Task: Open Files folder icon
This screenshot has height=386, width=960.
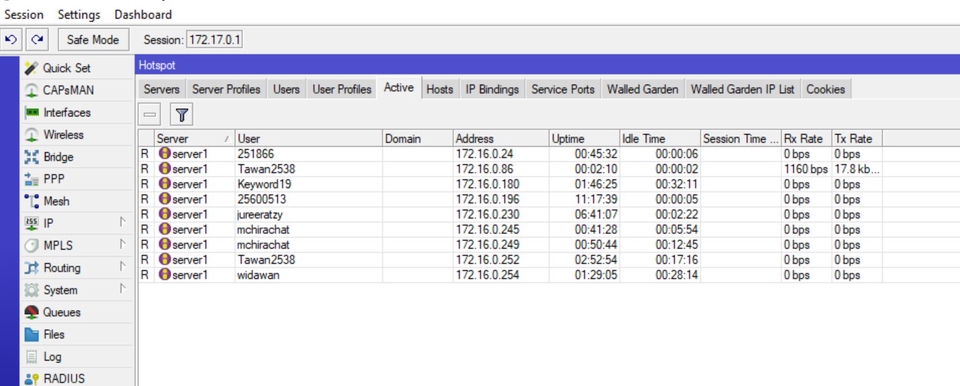Action: point(31,335)
